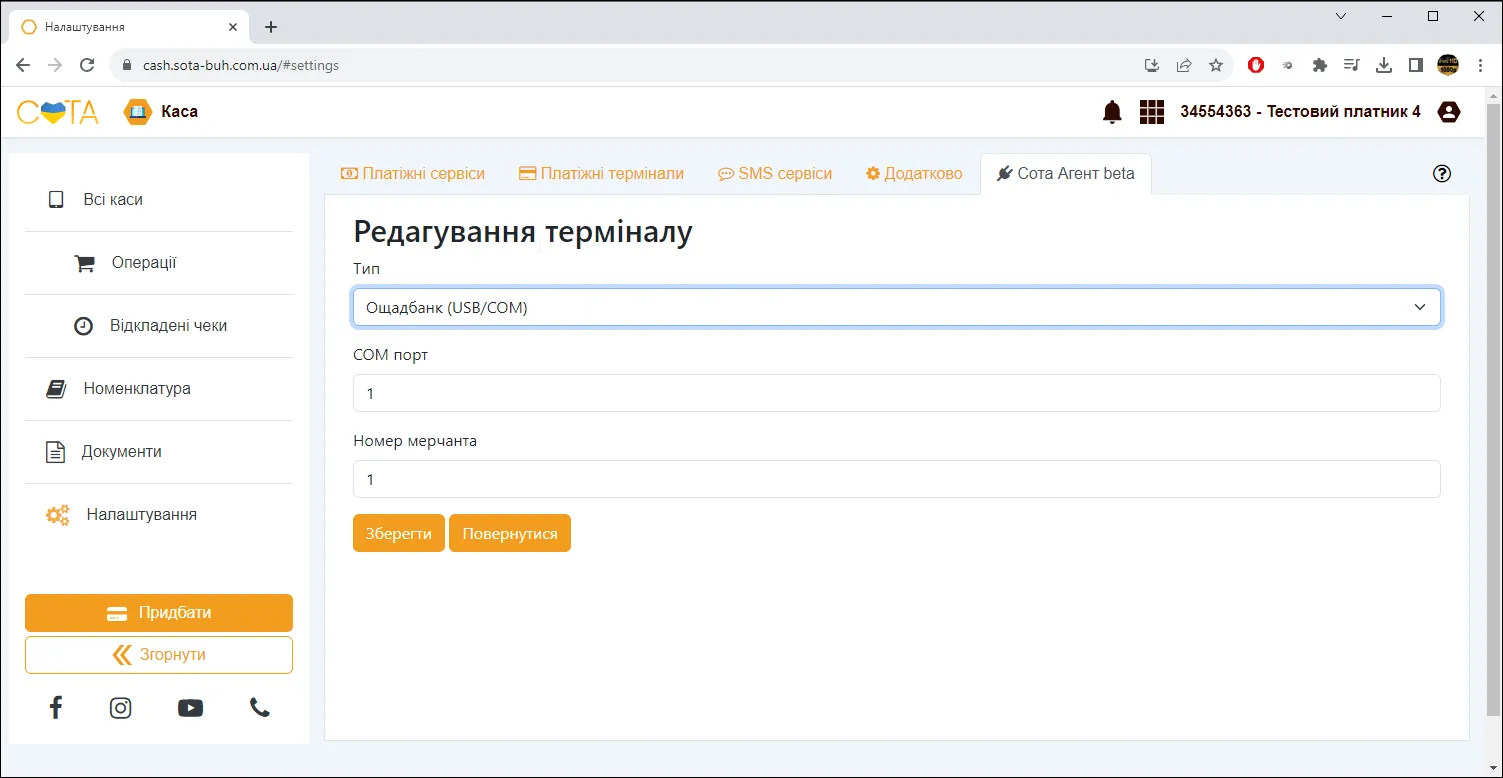Click the share page icon
The height and width of the screenshot is (778, 1503).
click(x=1184, y=65)
